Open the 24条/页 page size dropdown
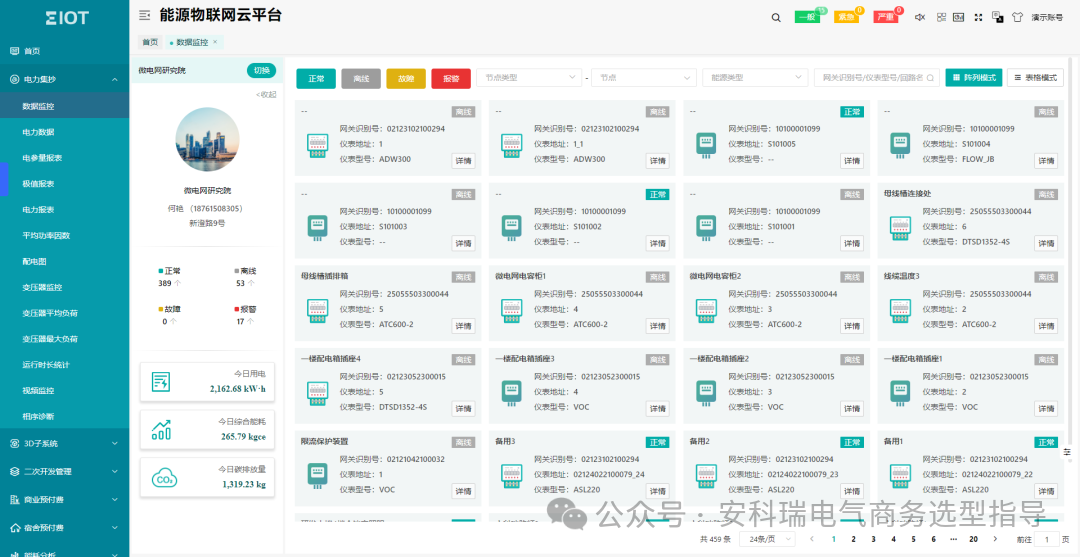 click(x=767, y=539)
